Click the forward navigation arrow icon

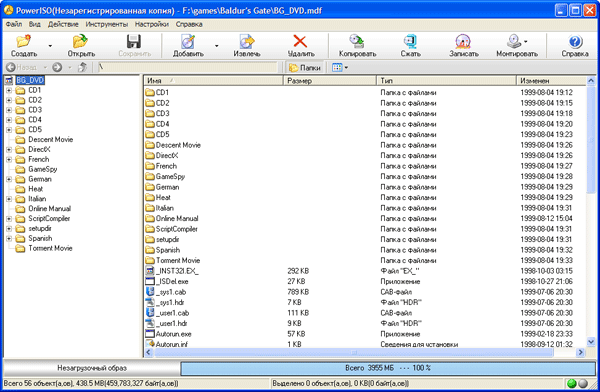pos(57,67)
